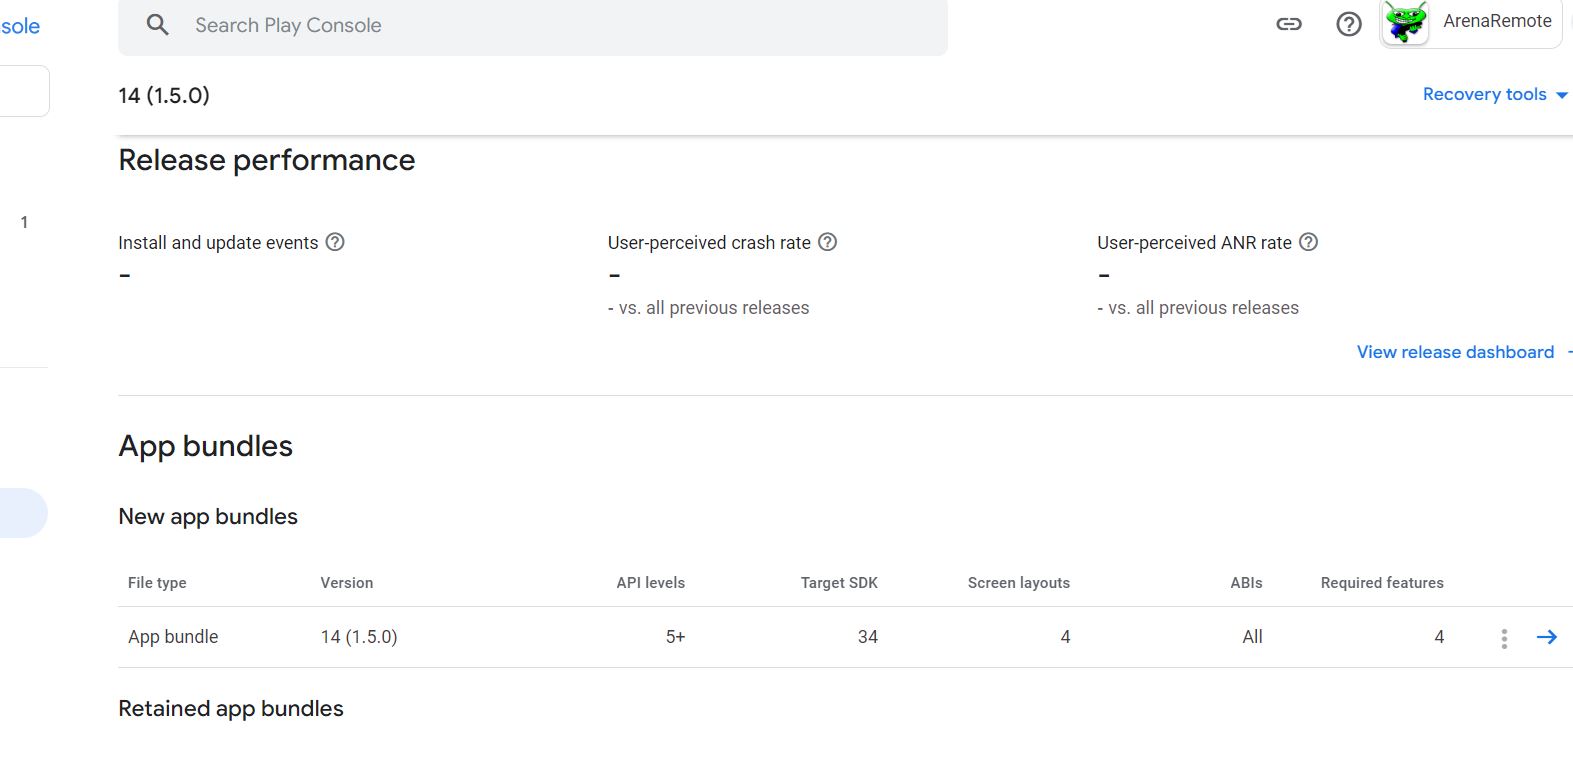This screenshot has width=1573, height=770.
Task: Click View release dashboard link
Action: click(1455, 352)
